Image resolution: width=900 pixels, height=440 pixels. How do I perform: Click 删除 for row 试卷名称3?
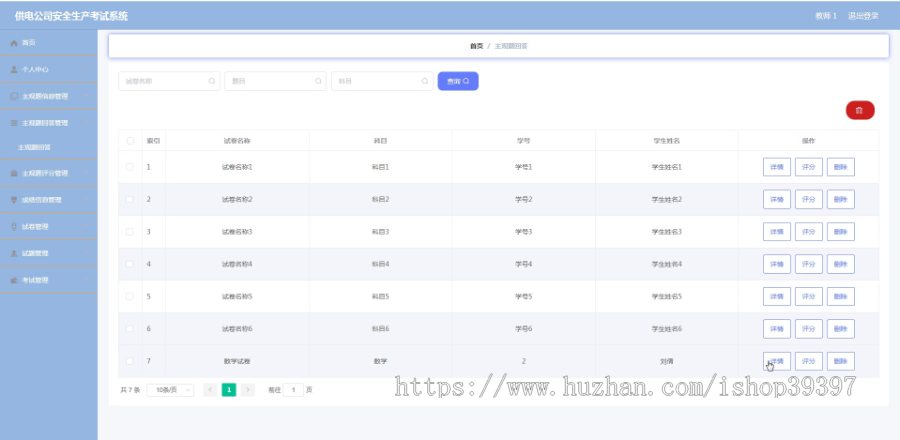pos(841,232)
